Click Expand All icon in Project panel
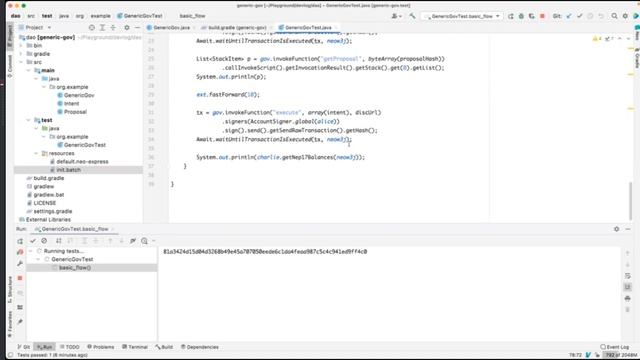The image size is (640, 360). [102, 27]
